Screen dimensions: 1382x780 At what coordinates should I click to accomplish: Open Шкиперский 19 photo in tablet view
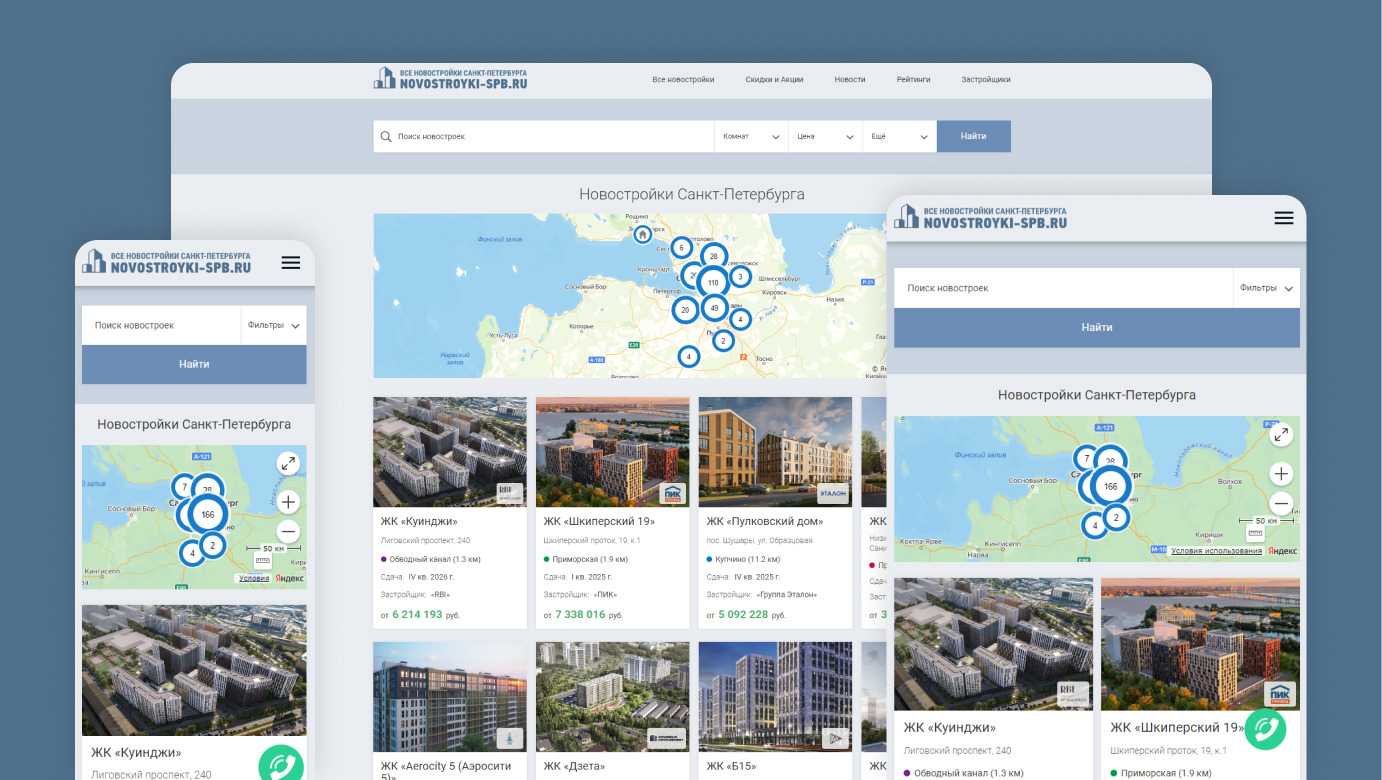[1200, 644]
